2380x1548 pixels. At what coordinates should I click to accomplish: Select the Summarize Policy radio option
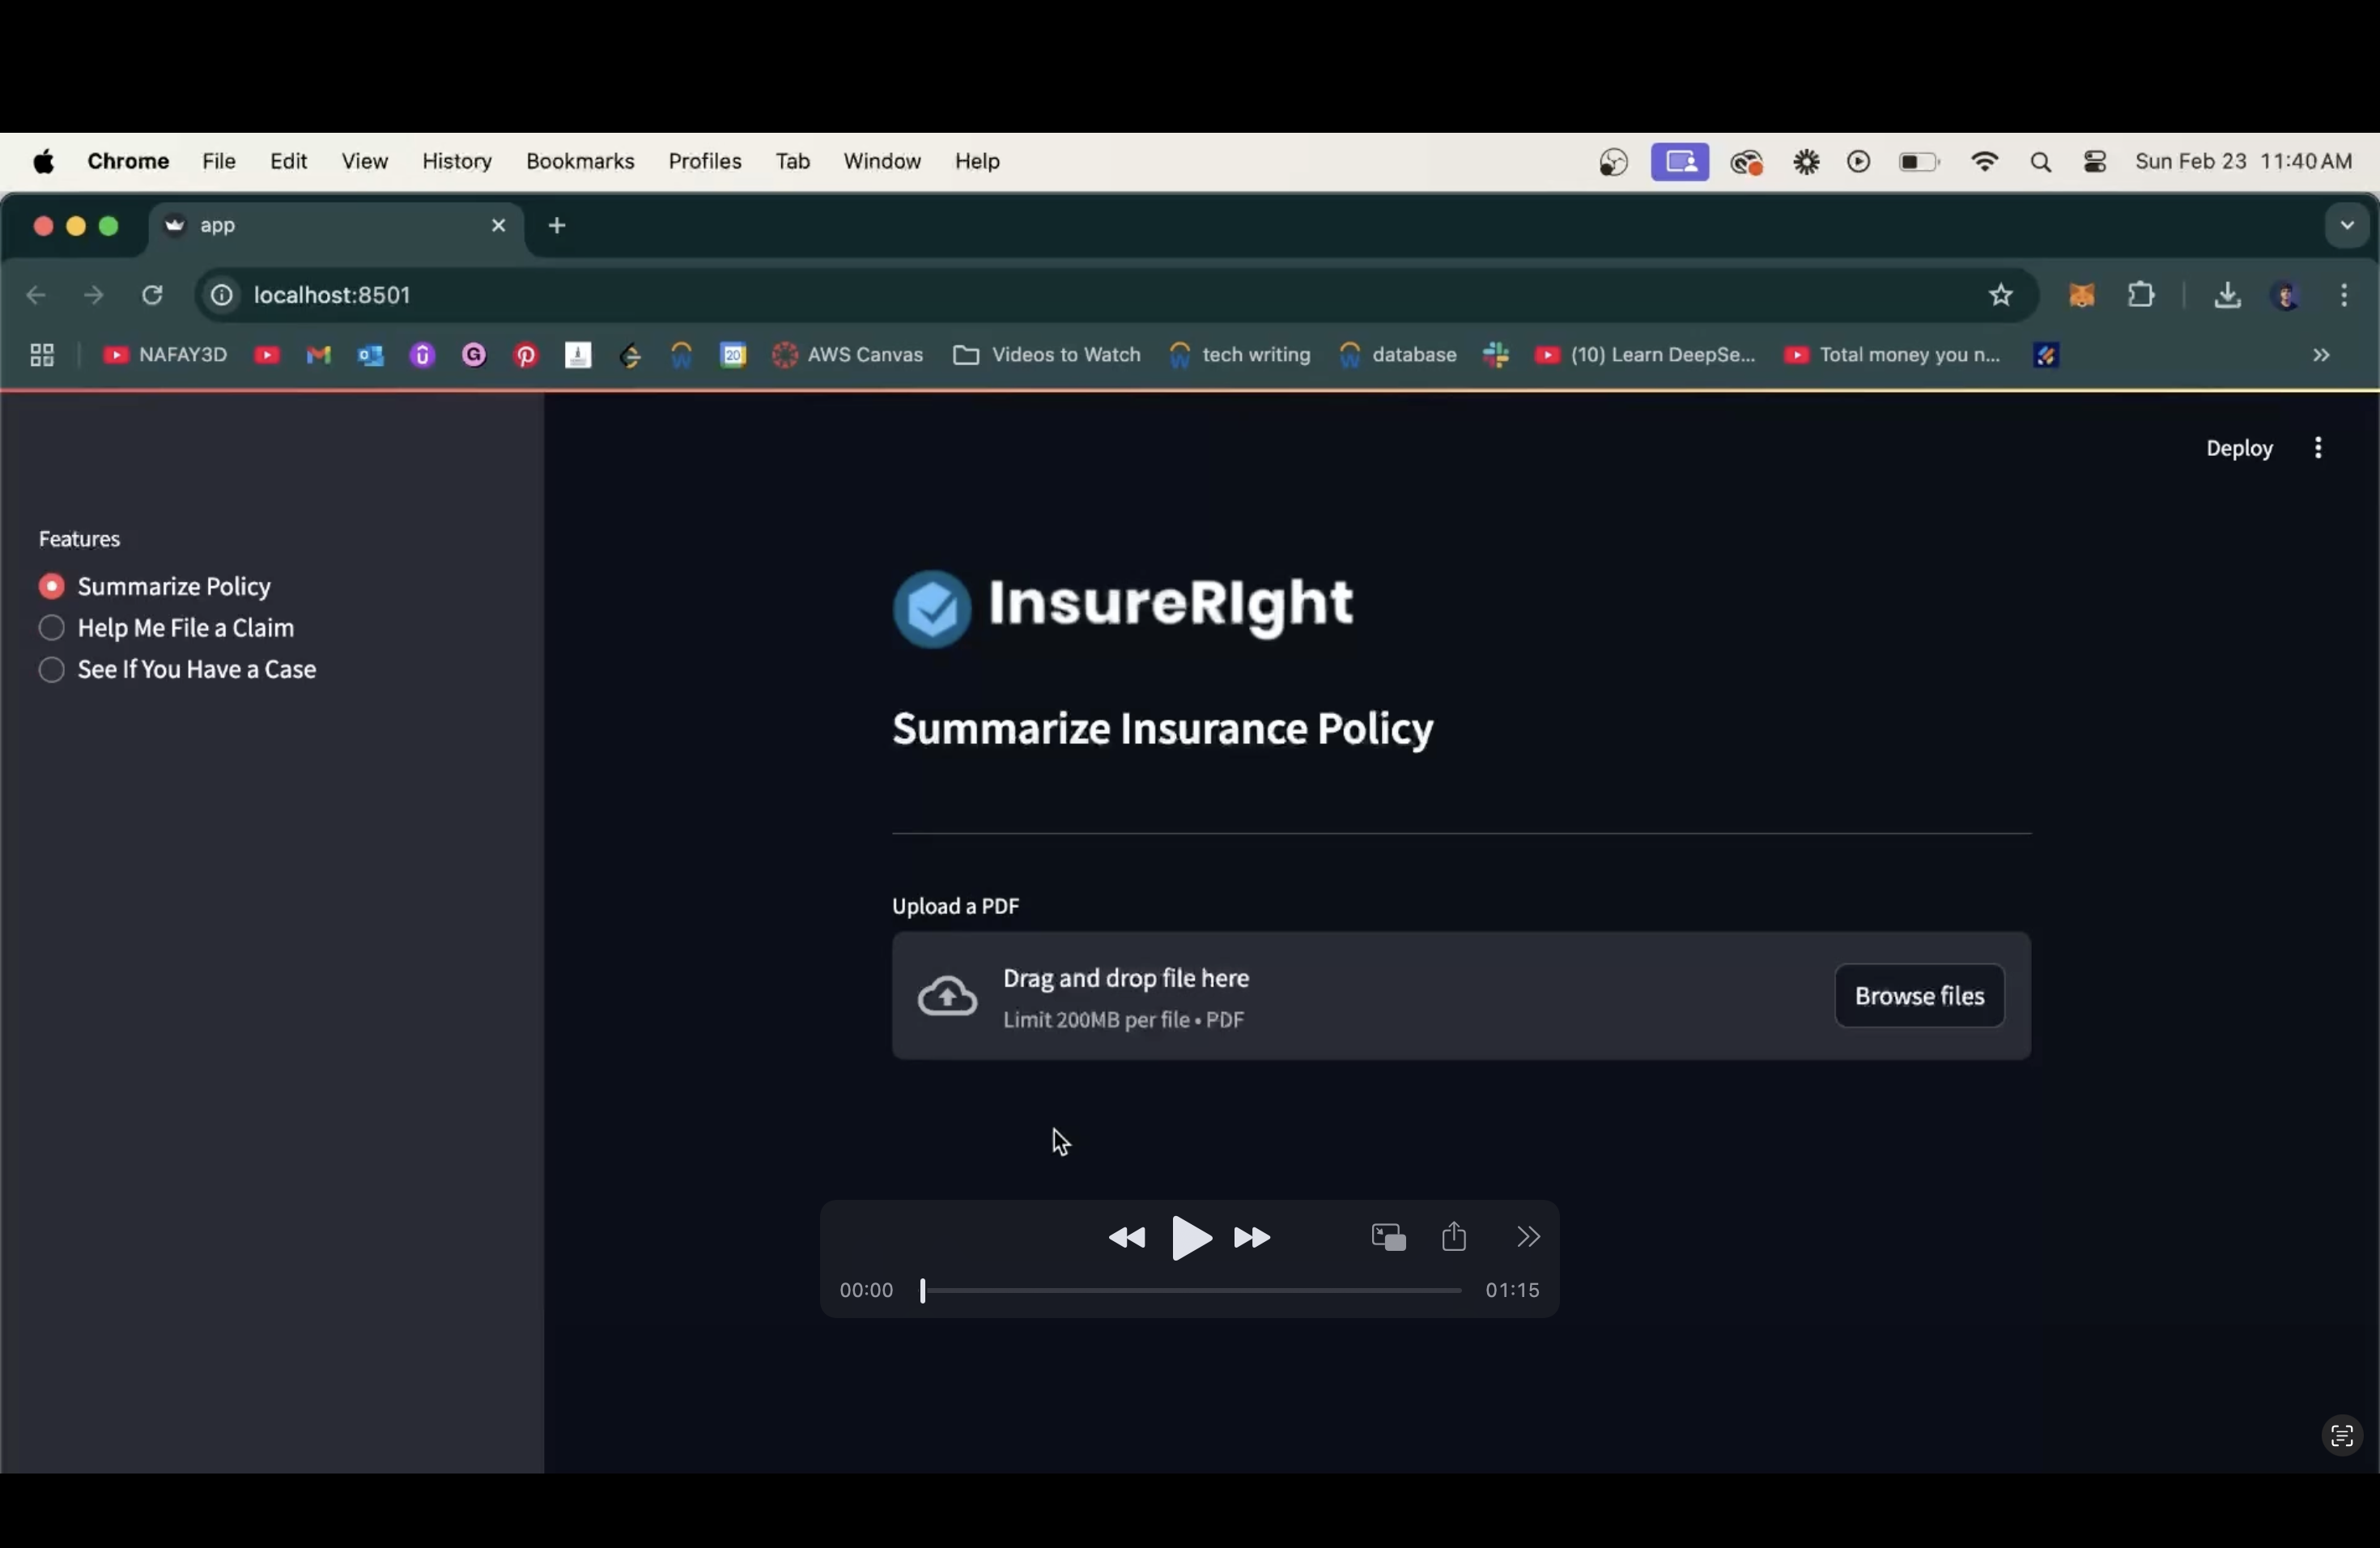pos(52,587)
